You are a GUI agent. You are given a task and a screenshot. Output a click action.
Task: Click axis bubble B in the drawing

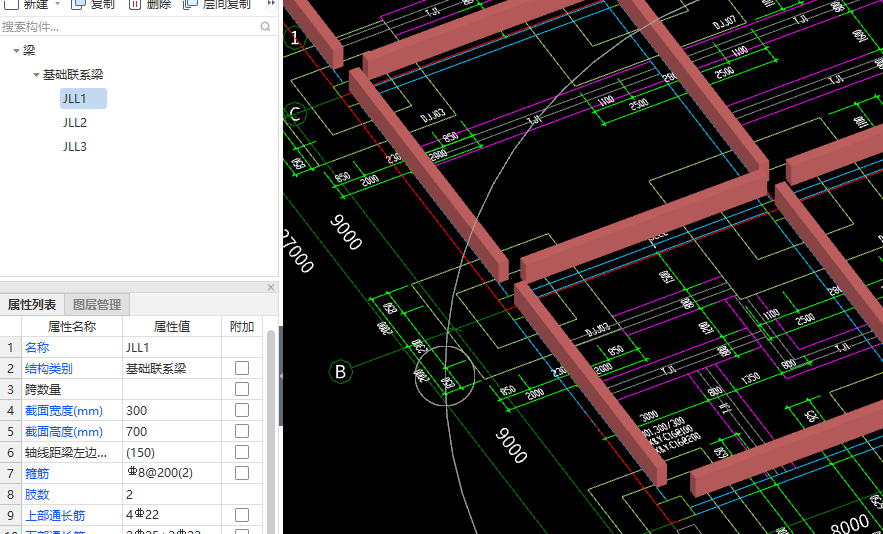tap(340, 372)
